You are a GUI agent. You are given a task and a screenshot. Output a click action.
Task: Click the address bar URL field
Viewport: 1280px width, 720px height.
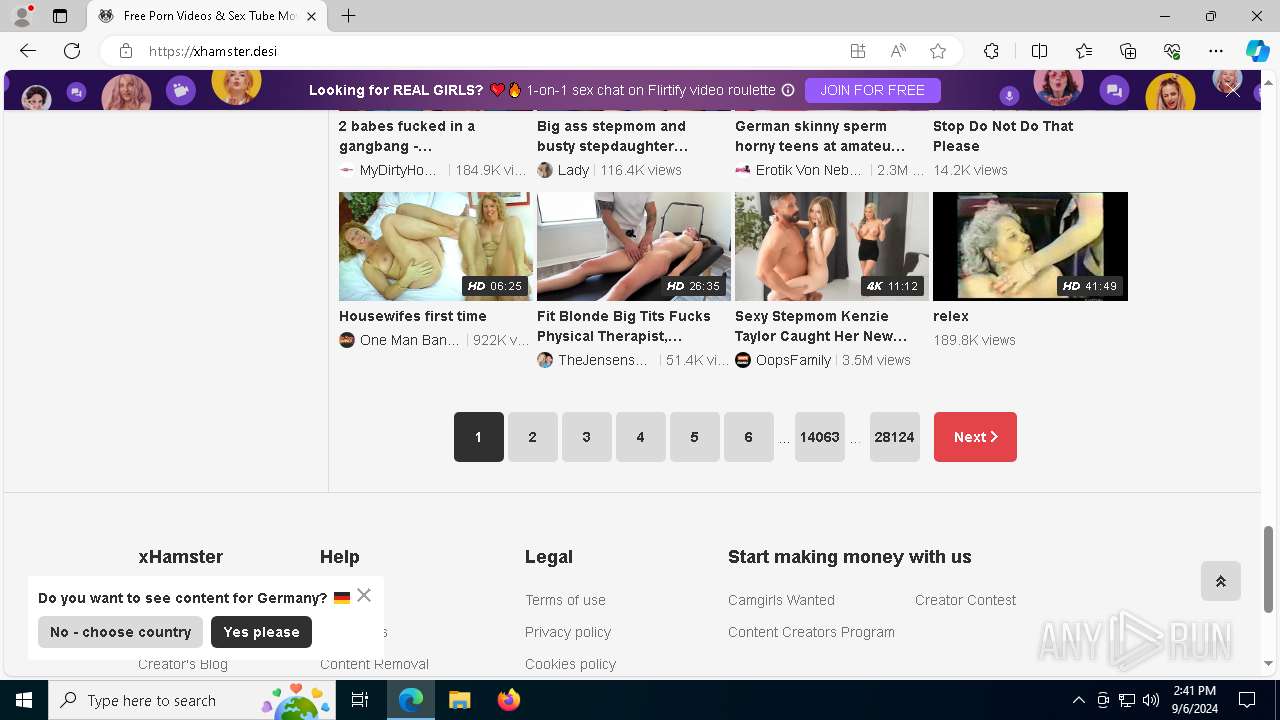[x=490, y=51]
